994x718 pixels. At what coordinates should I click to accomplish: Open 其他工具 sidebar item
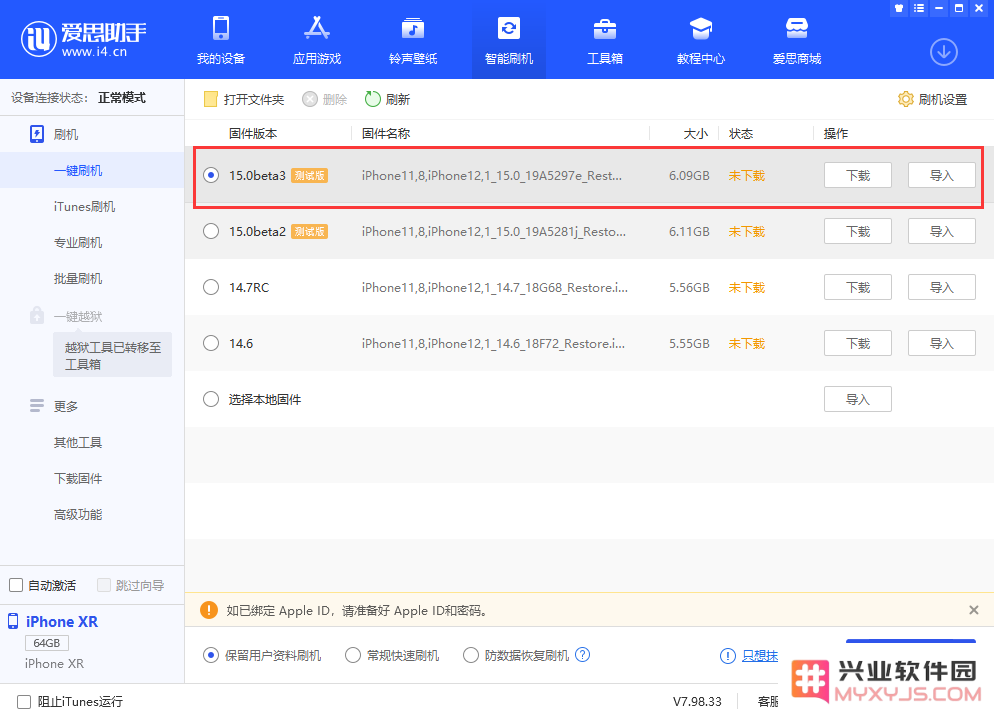point(78,442)
